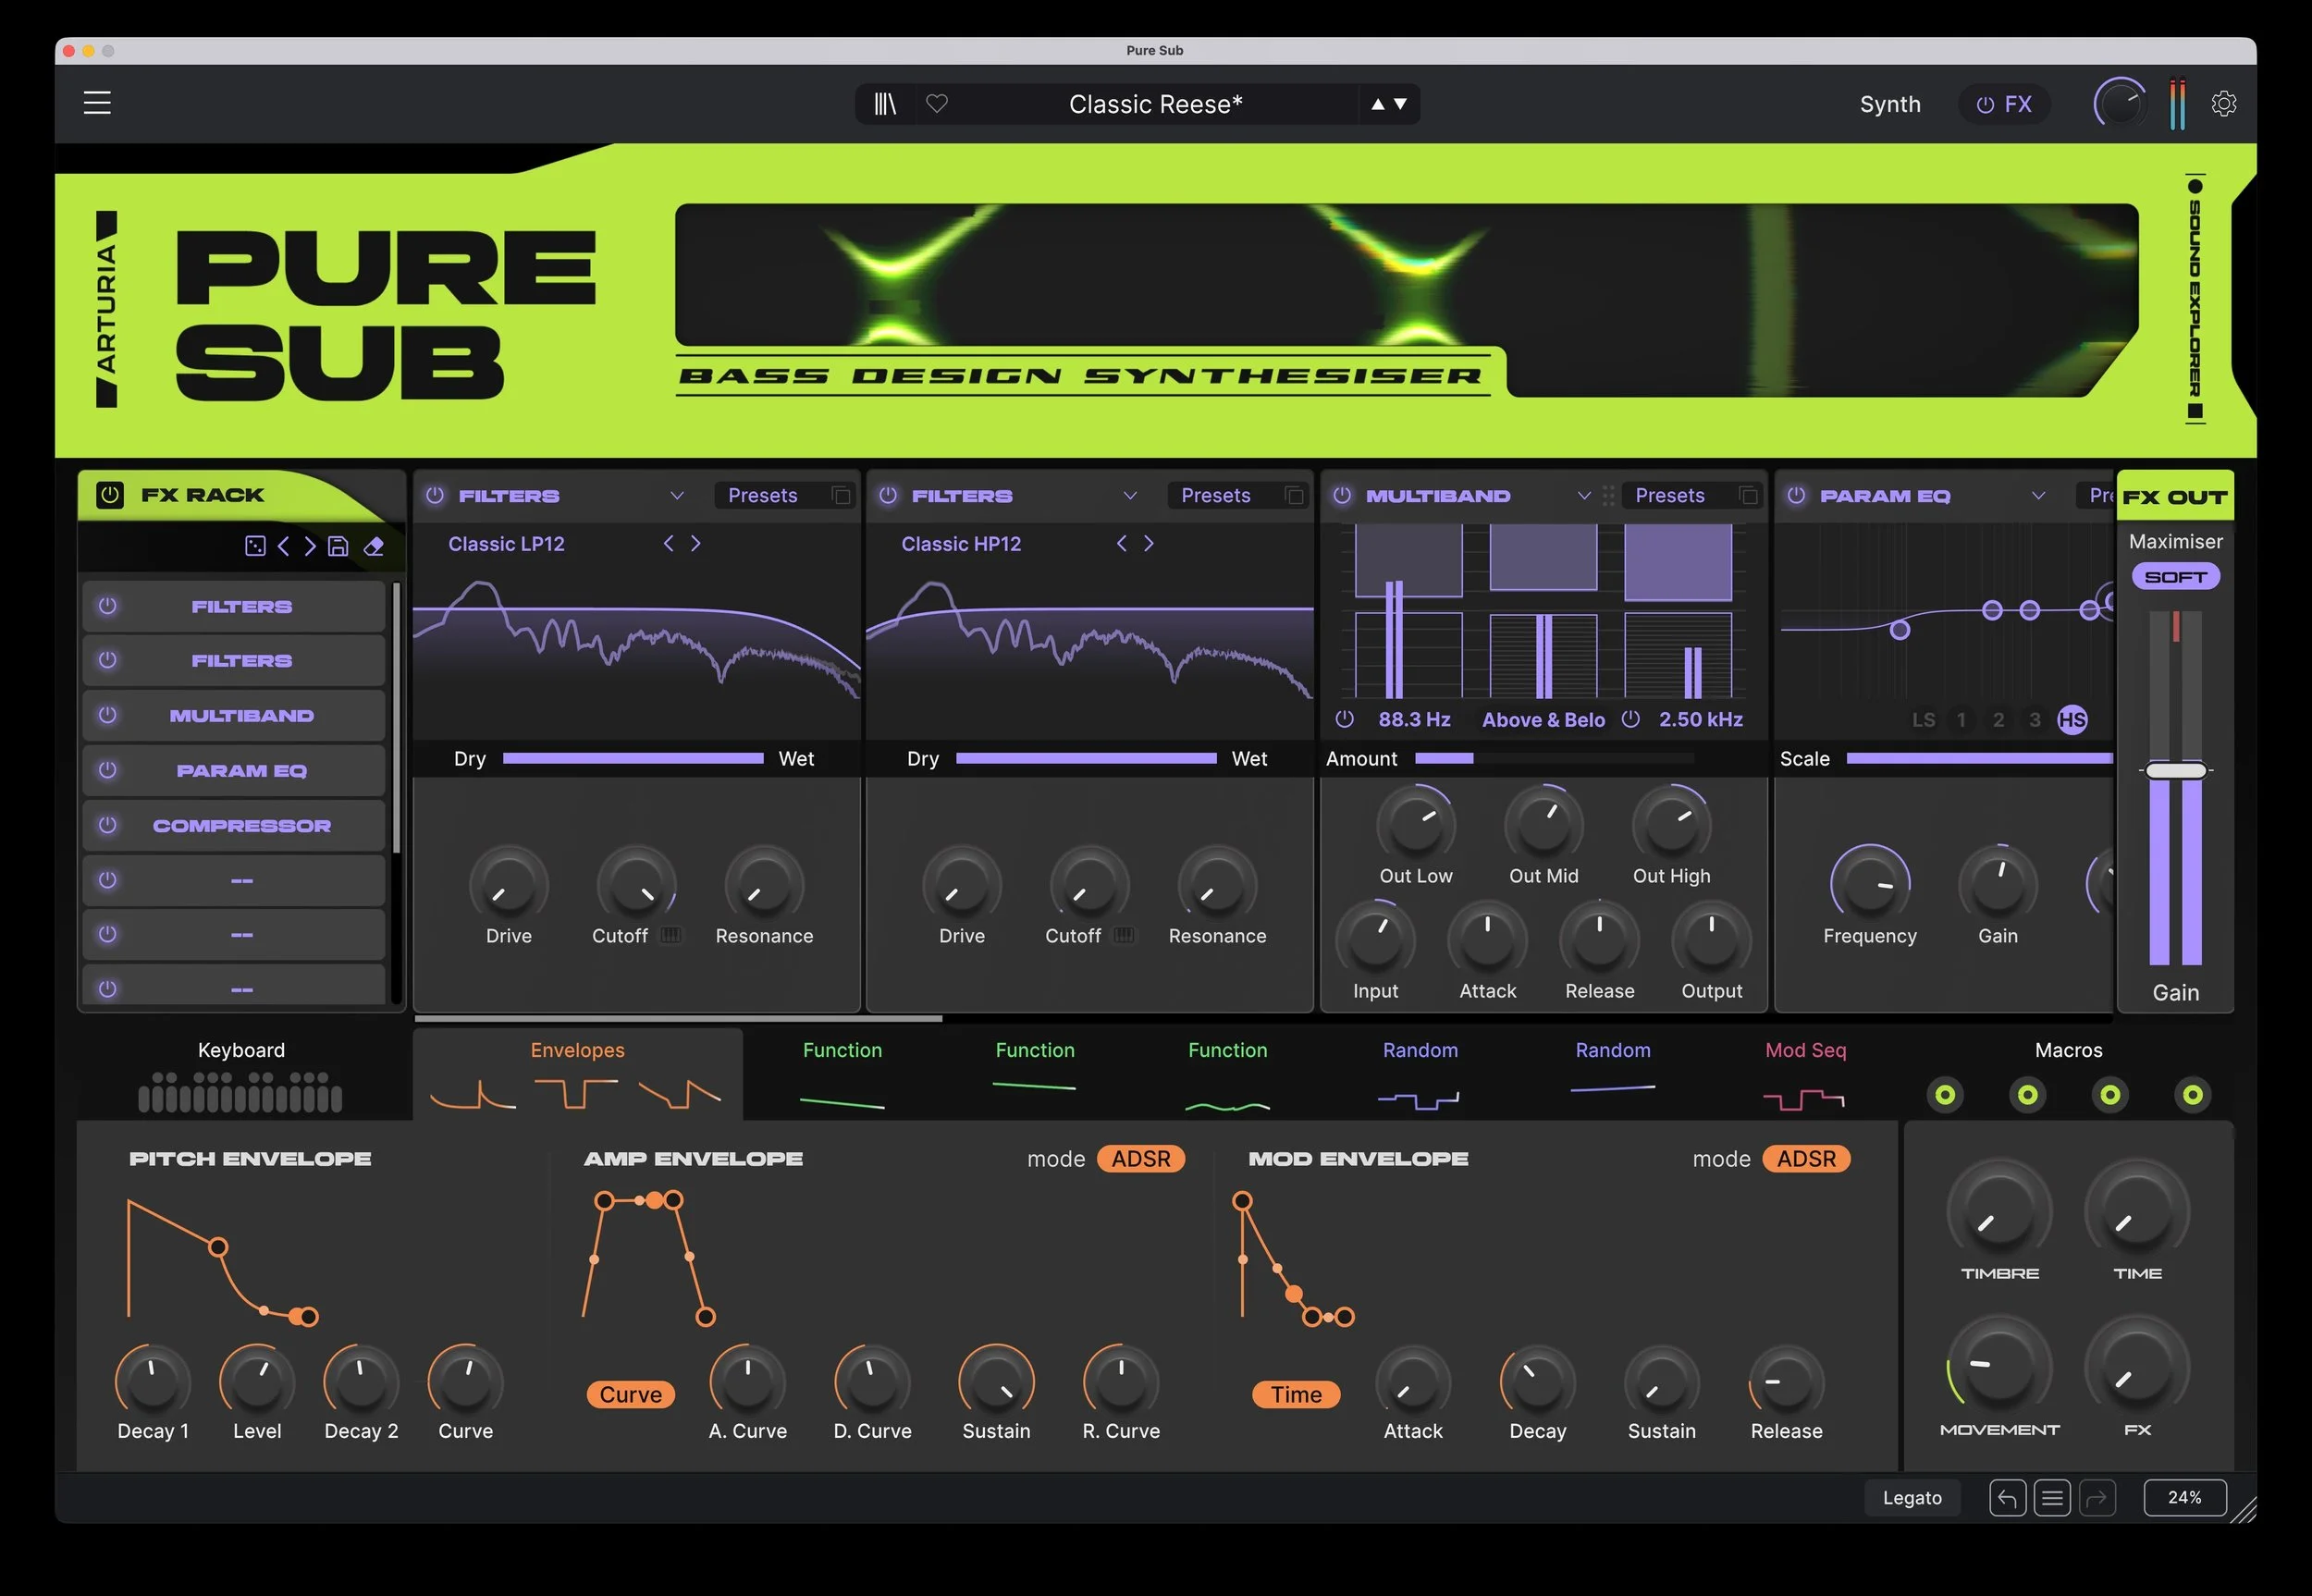The height and width of the screenshot is (1596, 2312).
Task: Randomize the FX rack with the dice icon
Action: point(255,546)
